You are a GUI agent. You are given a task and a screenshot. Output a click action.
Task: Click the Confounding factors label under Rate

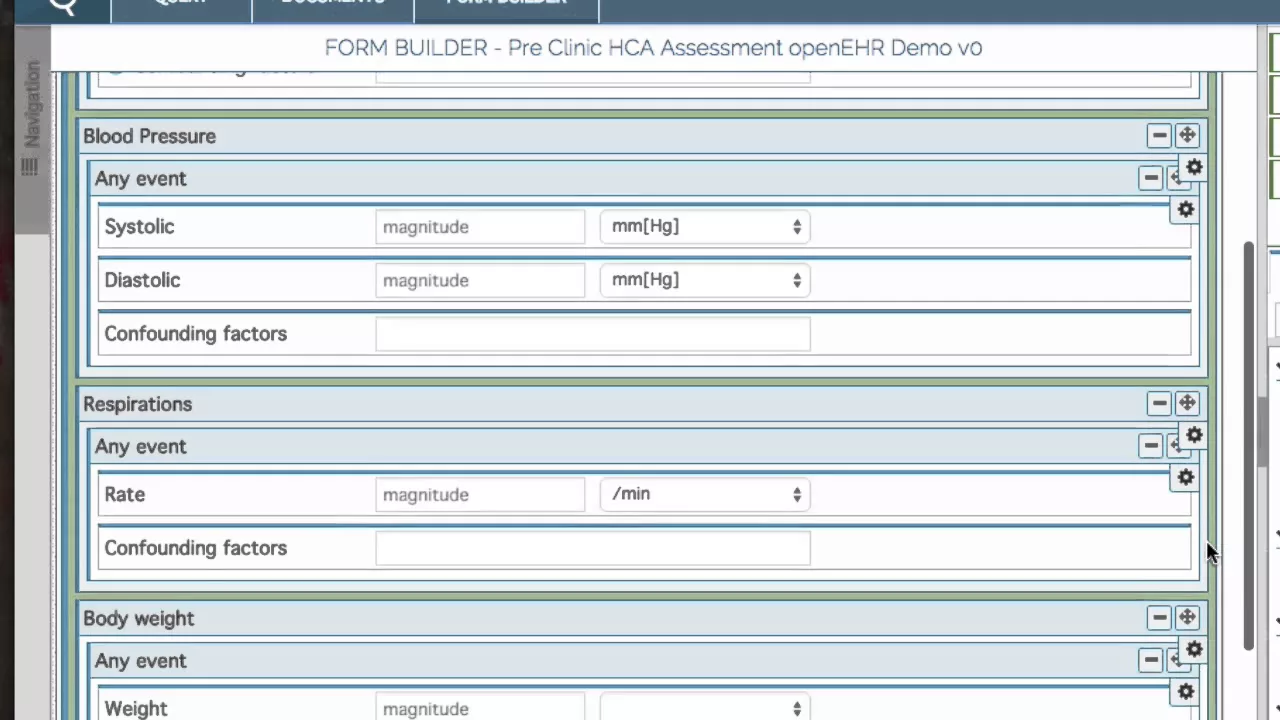(x=195, y=548)
